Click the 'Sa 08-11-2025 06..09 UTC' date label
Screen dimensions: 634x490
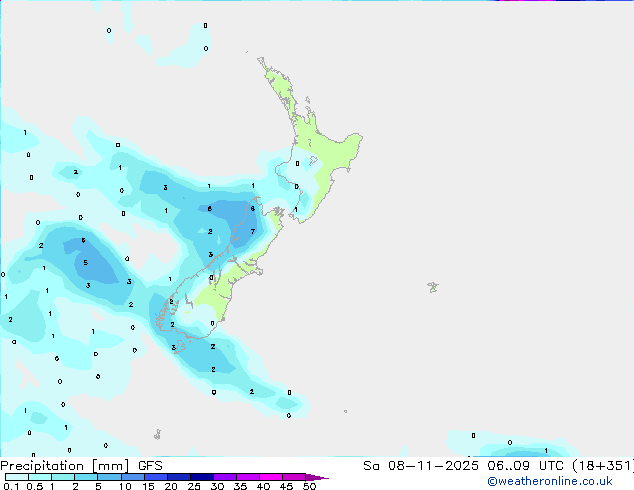point(463,466)
